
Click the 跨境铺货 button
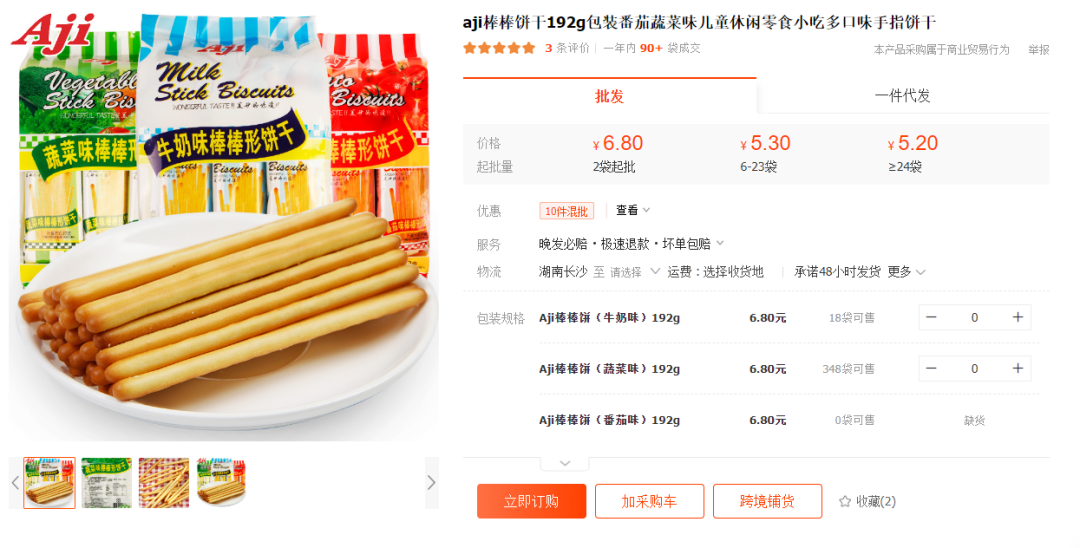click(x=767, y=501)
